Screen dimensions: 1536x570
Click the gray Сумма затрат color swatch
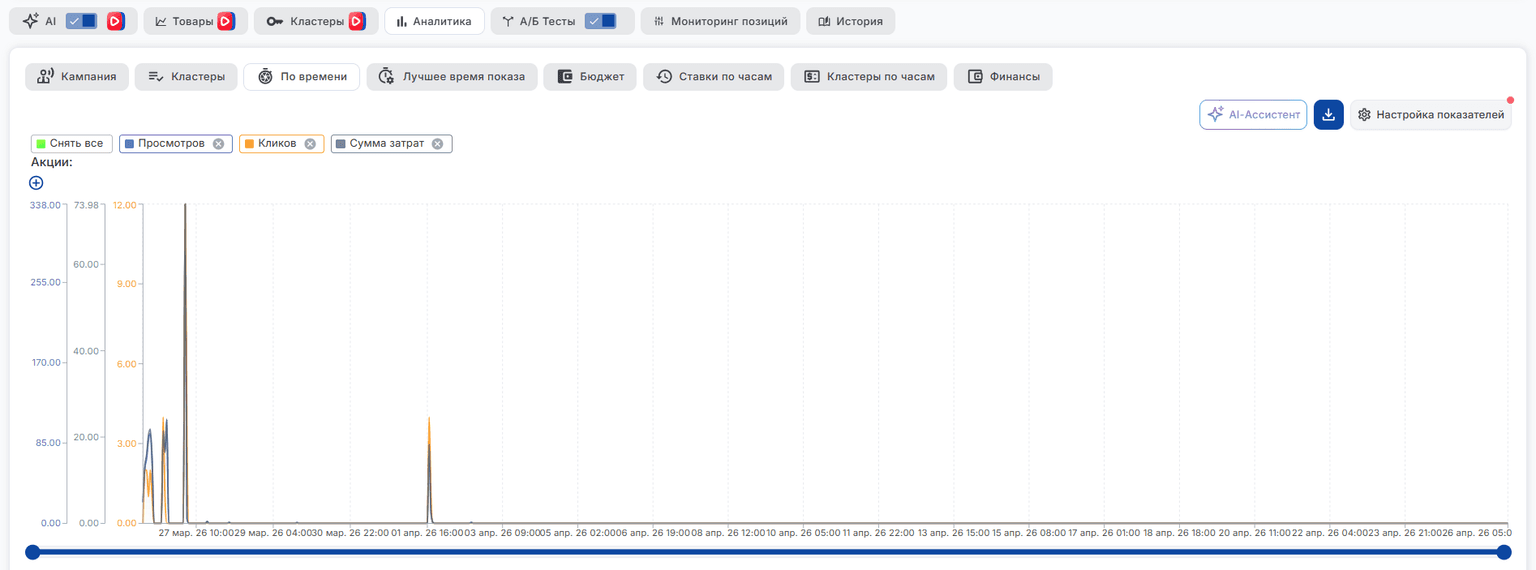[341, 144]
